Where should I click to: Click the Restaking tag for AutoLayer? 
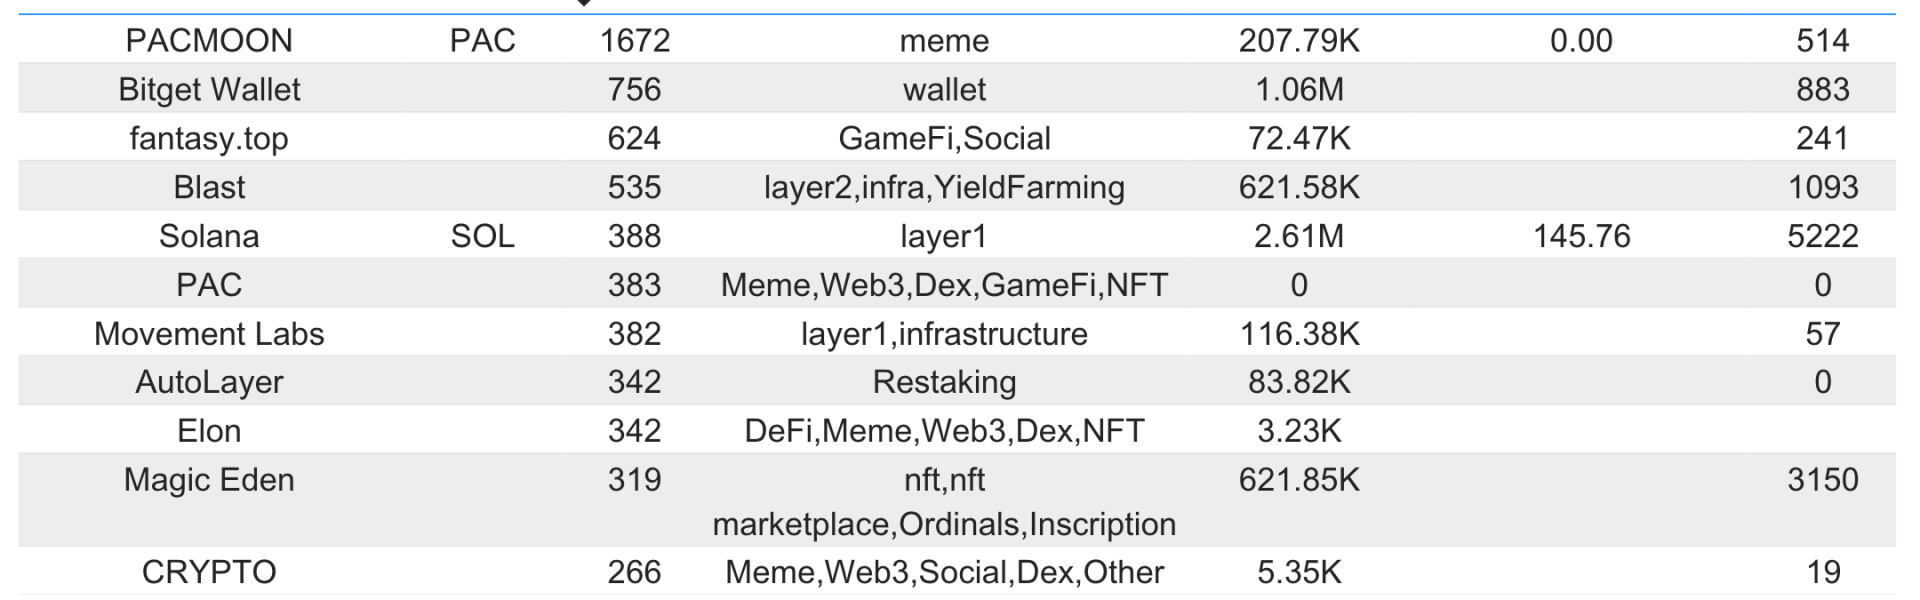click(944, 382)
